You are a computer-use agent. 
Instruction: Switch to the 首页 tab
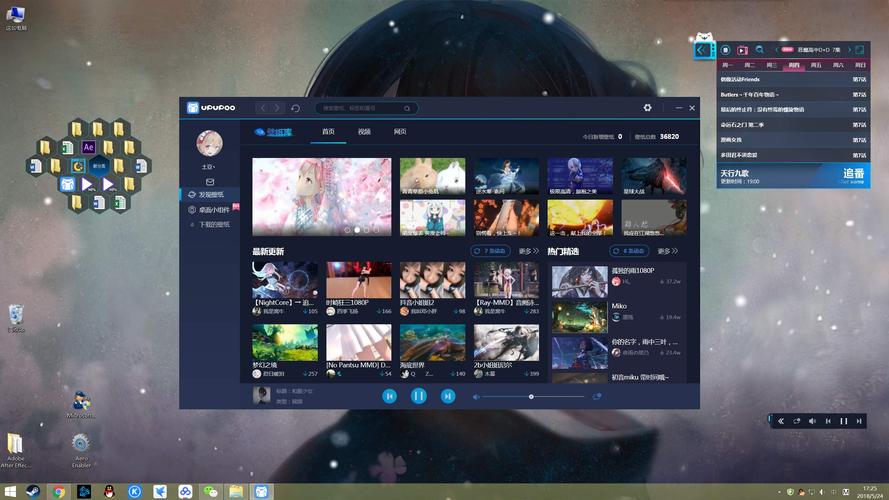(x=328, y=132)
